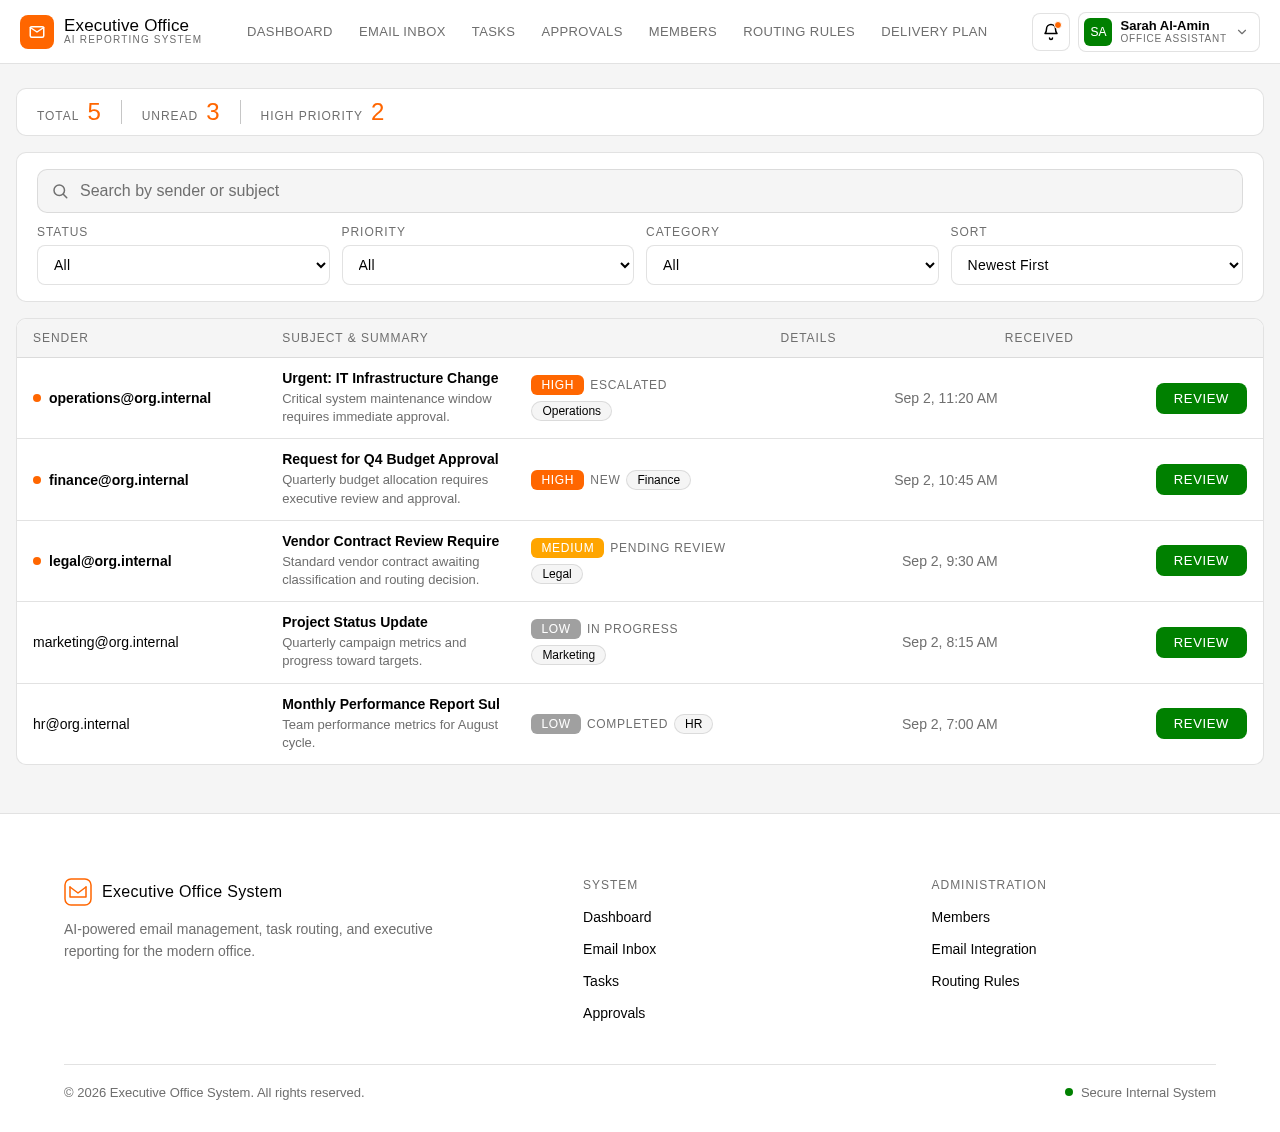Open footer Tasks link
The height and width of the screenshot is (1132, 1280).
601,981
